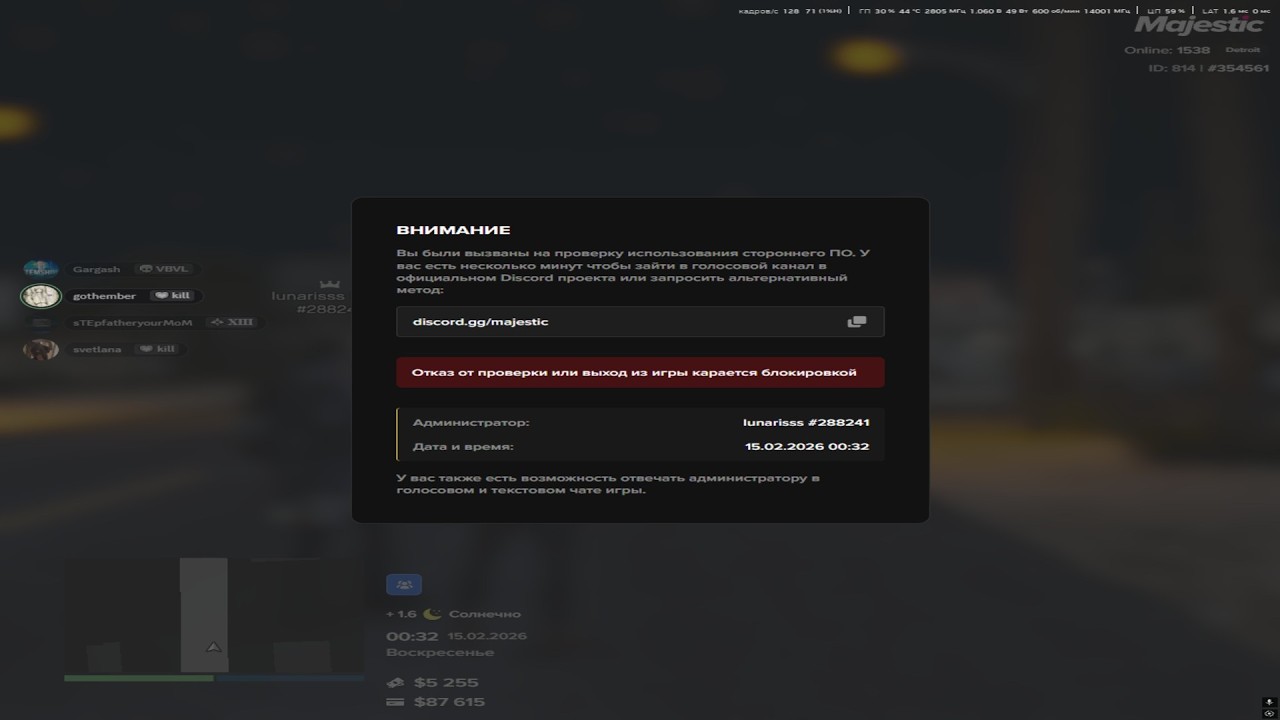Click the Online: 1538 counter

(x=1167, y=50)
